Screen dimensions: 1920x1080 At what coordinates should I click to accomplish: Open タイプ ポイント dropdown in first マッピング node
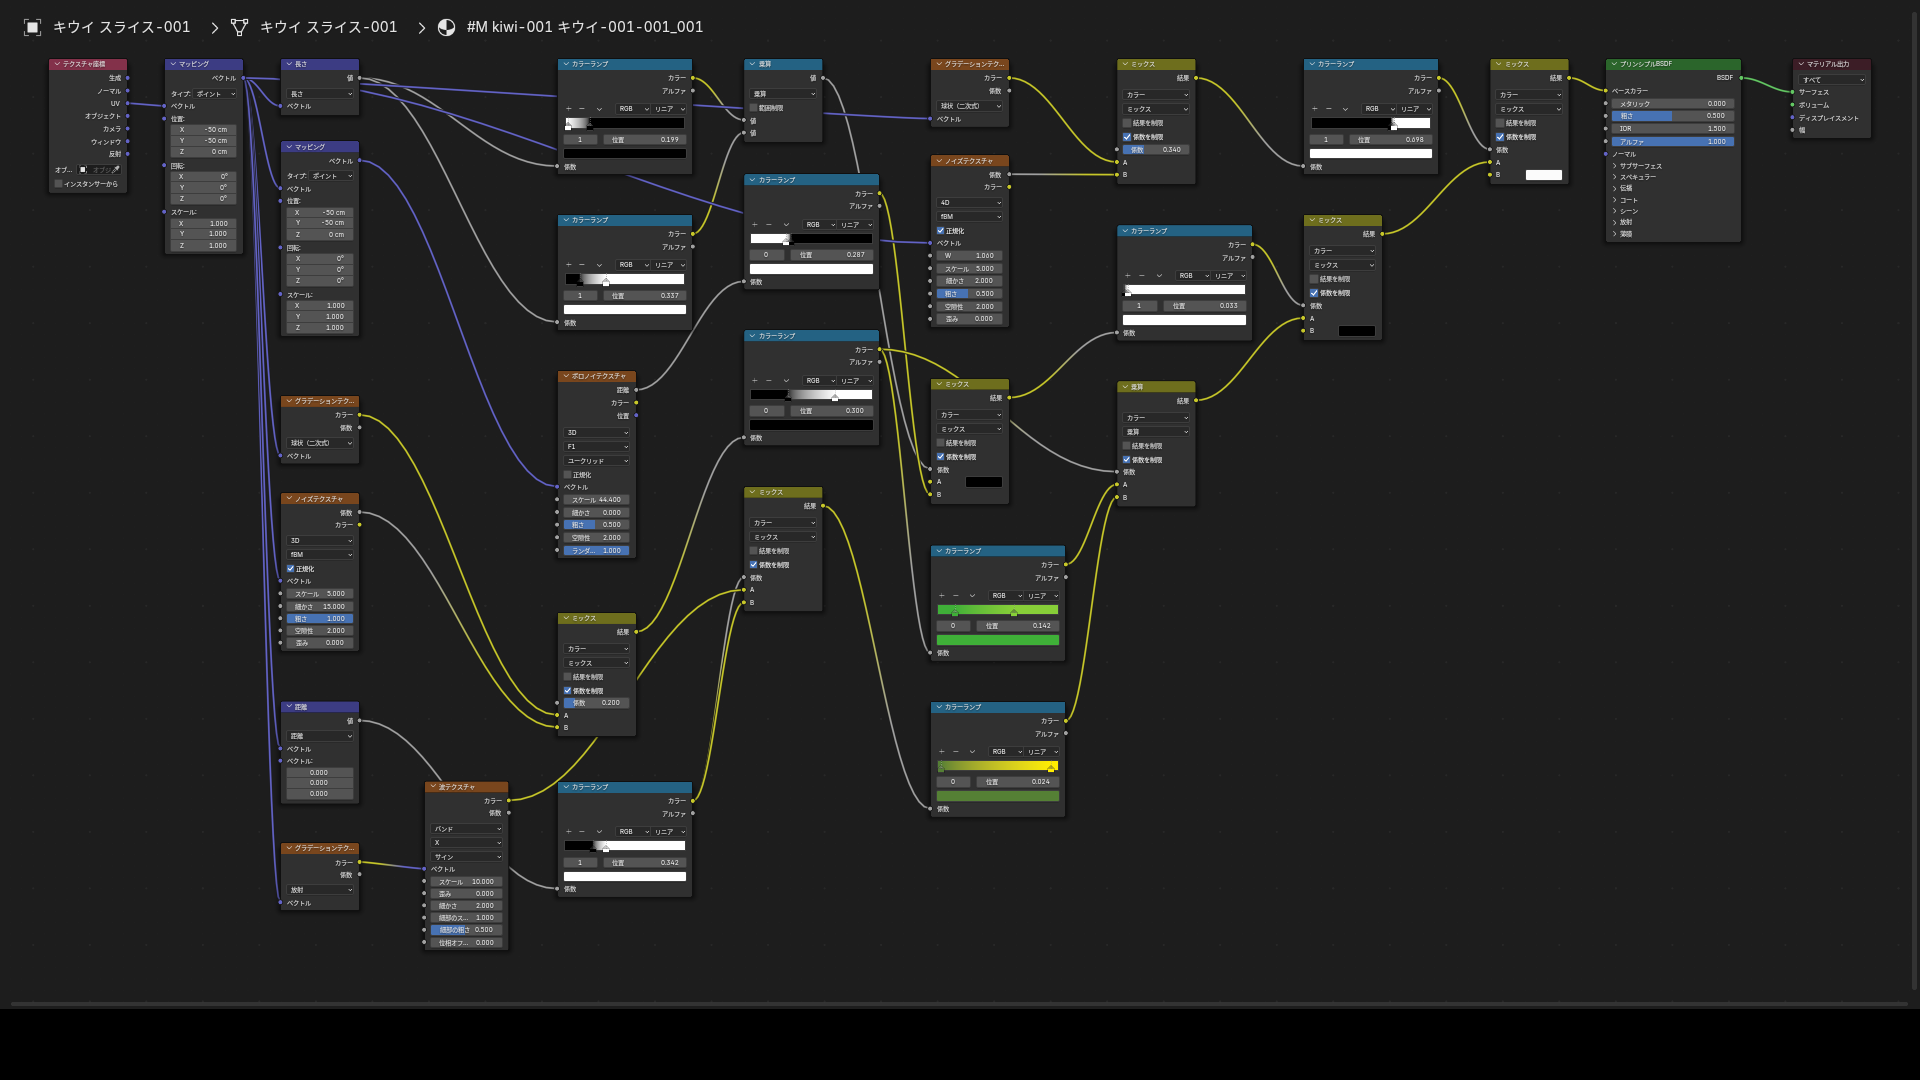pyautogui.click(x=215, y=94)
